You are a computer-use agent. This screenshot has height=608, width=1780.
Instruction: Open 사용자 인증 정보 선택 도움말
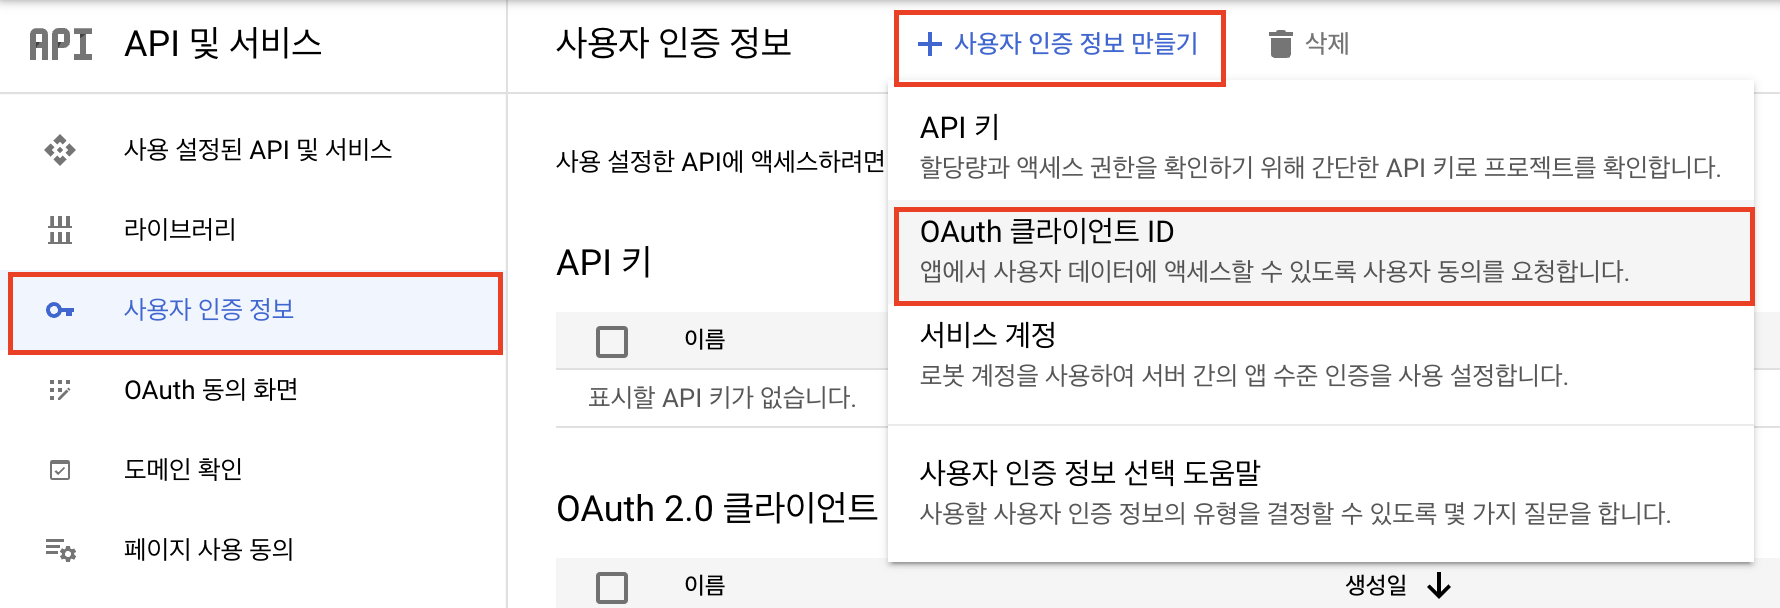(1321, 492)
